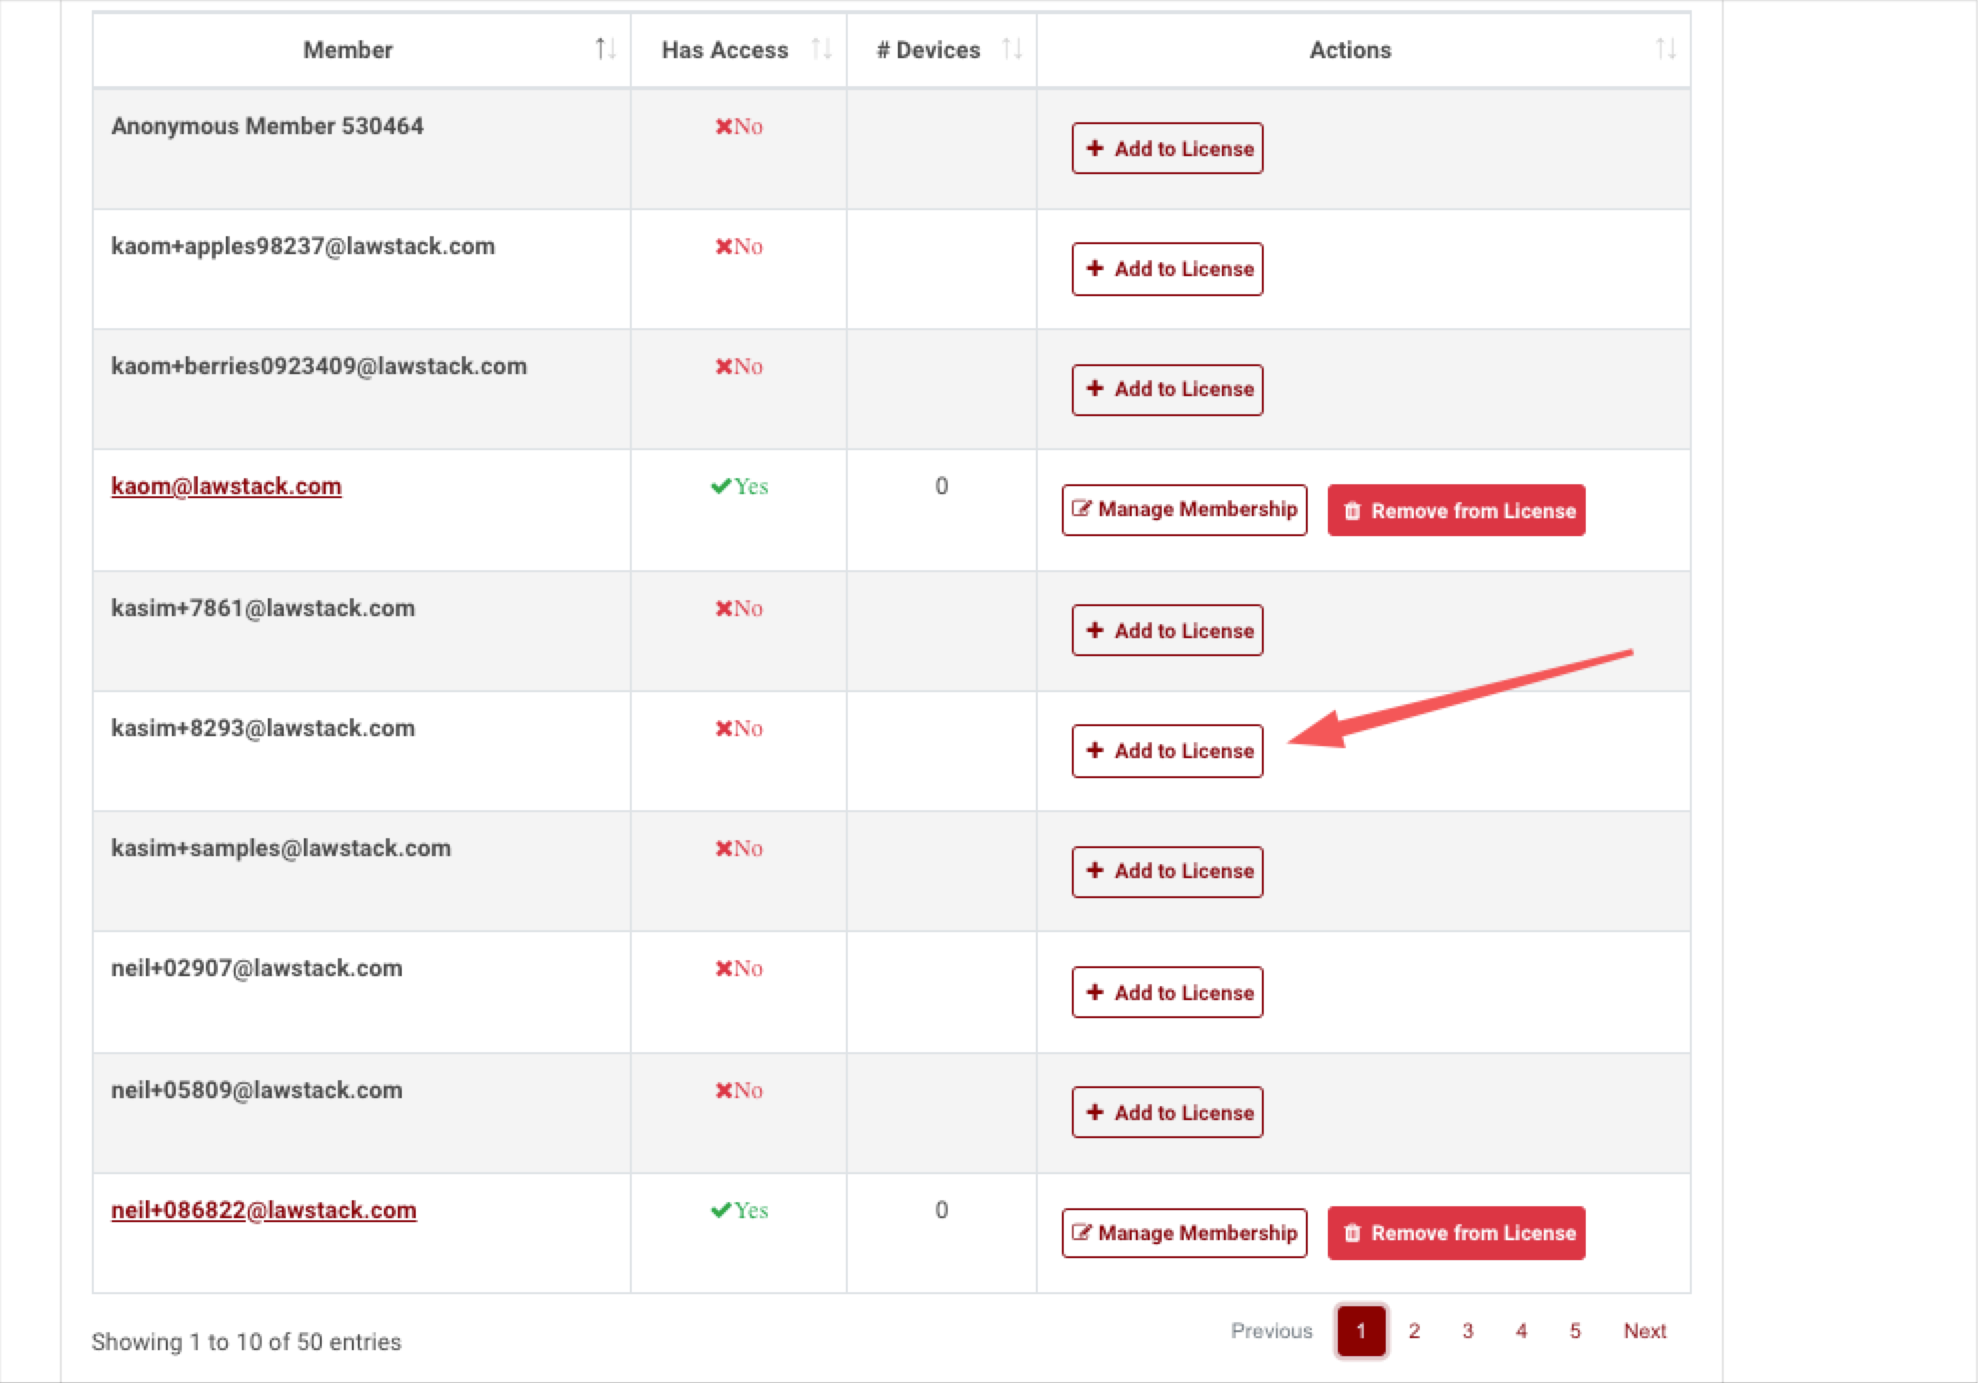
Task: Open neil+086822@lawstack.com member link
Action: [263, 1210]
